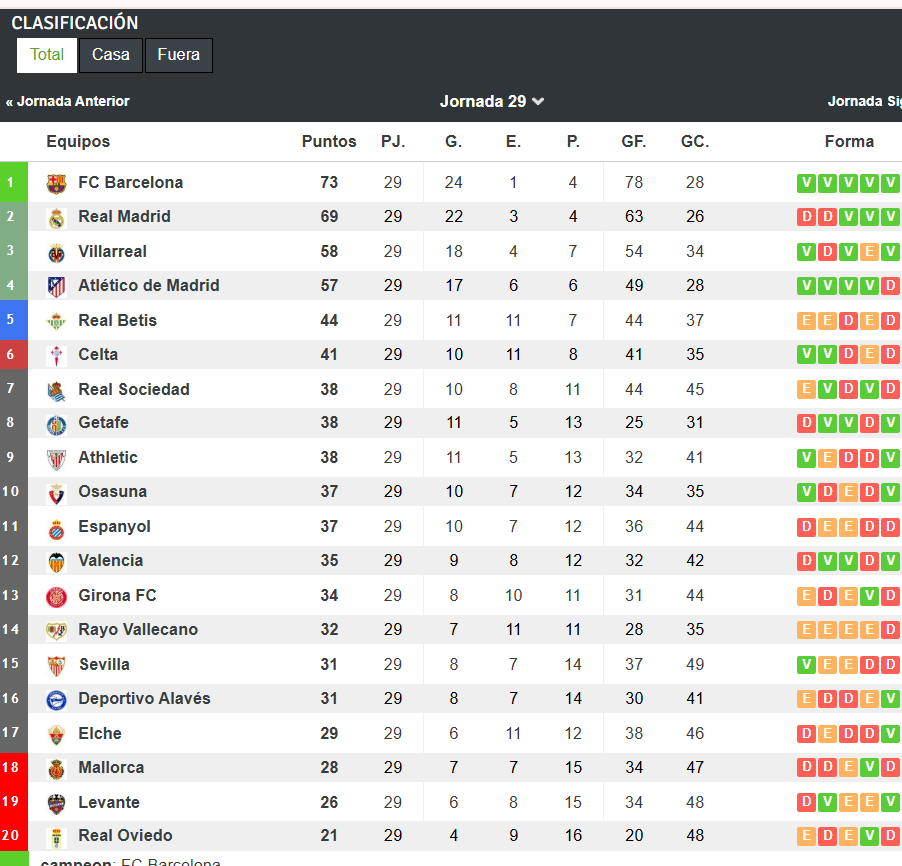
Task: Click the Atlético de Madrid crest
Action: tap(56, 286)
